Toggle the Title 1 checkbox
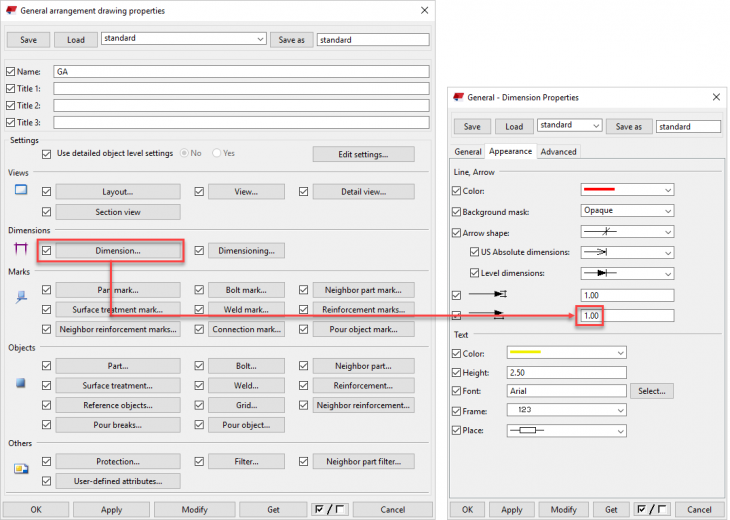 (11, 88)
